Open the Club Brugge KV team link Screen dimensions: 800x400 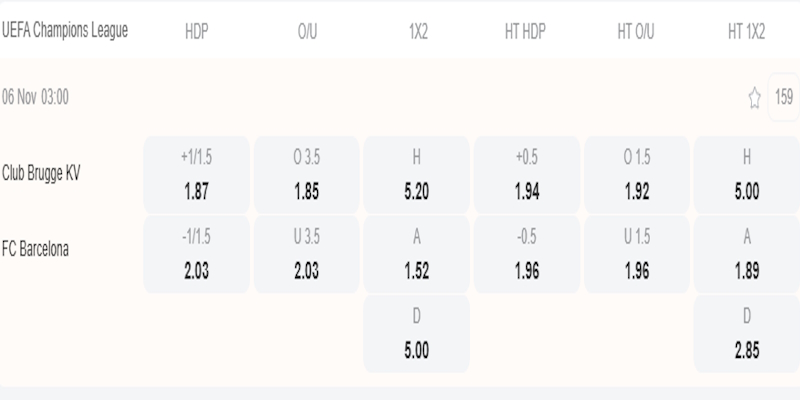coord(42,173)
